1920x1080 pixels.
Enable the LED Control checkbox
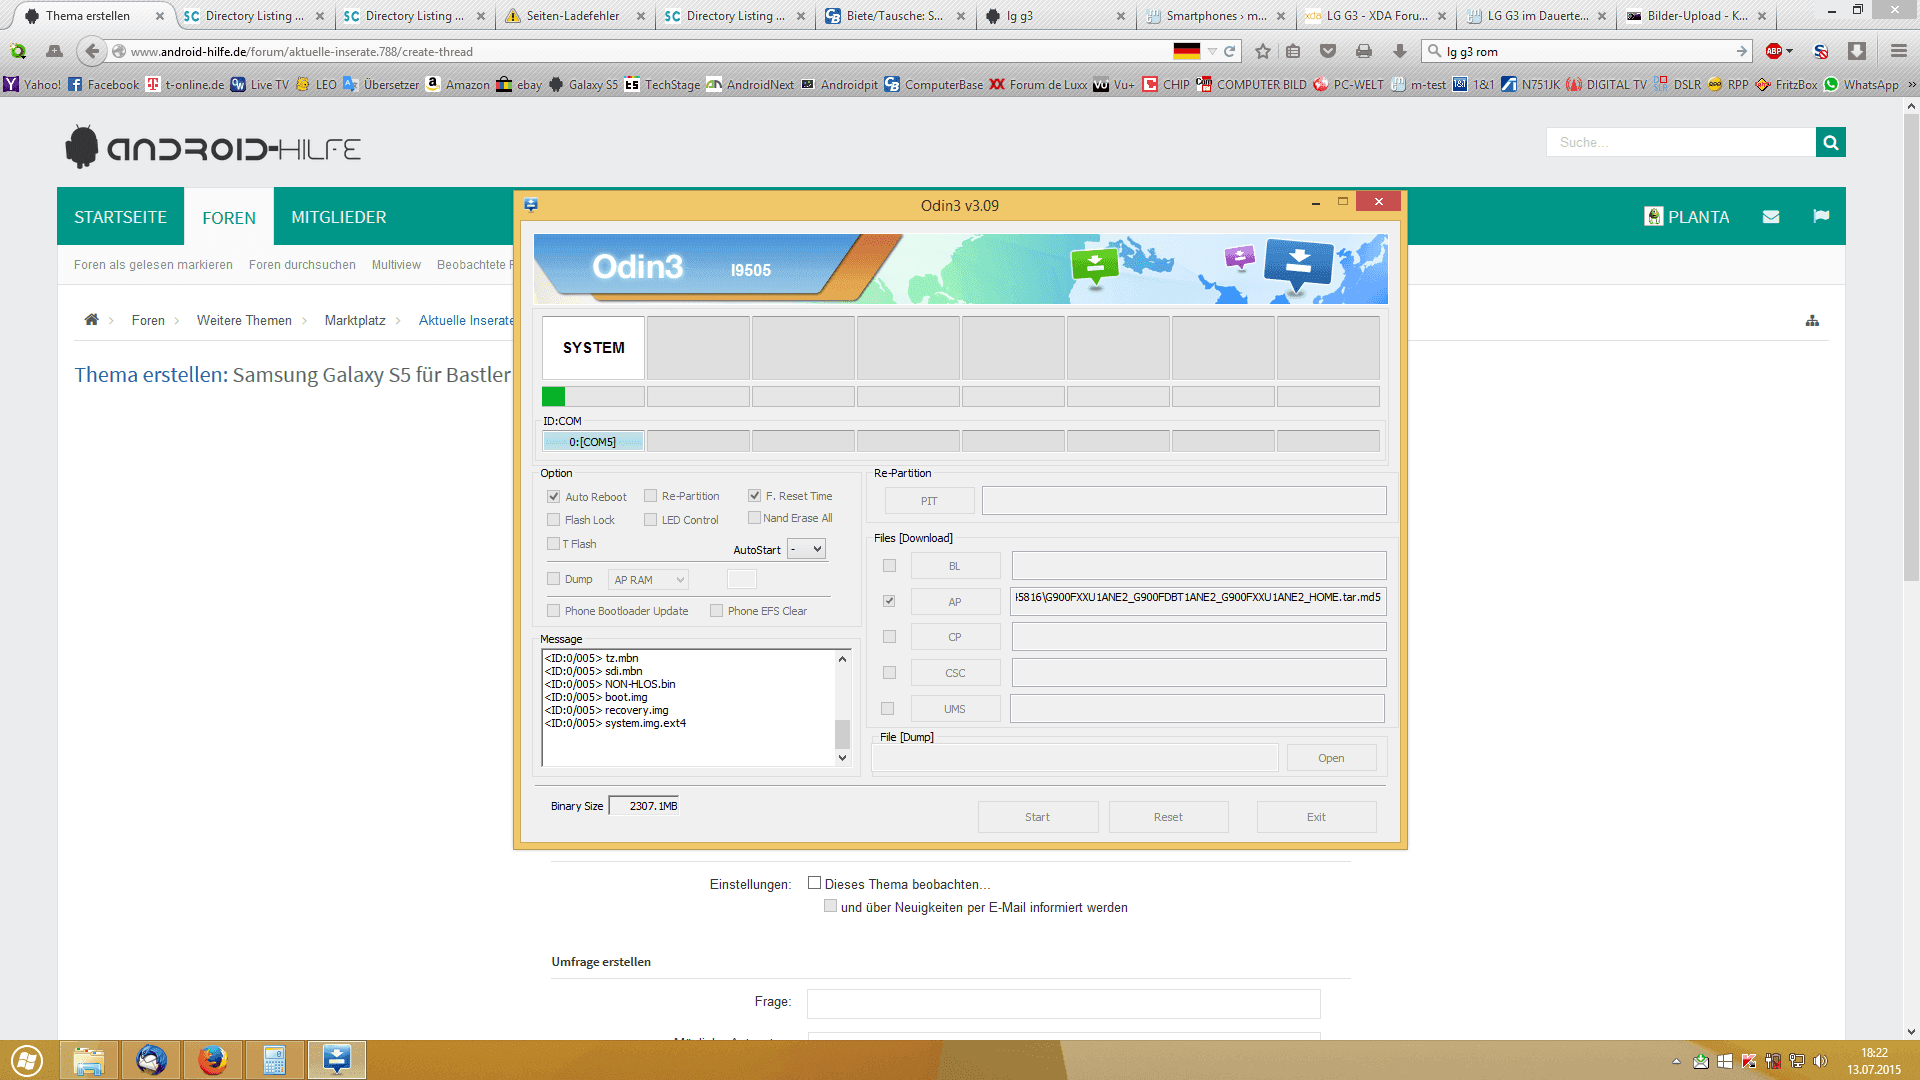[651, 520]
